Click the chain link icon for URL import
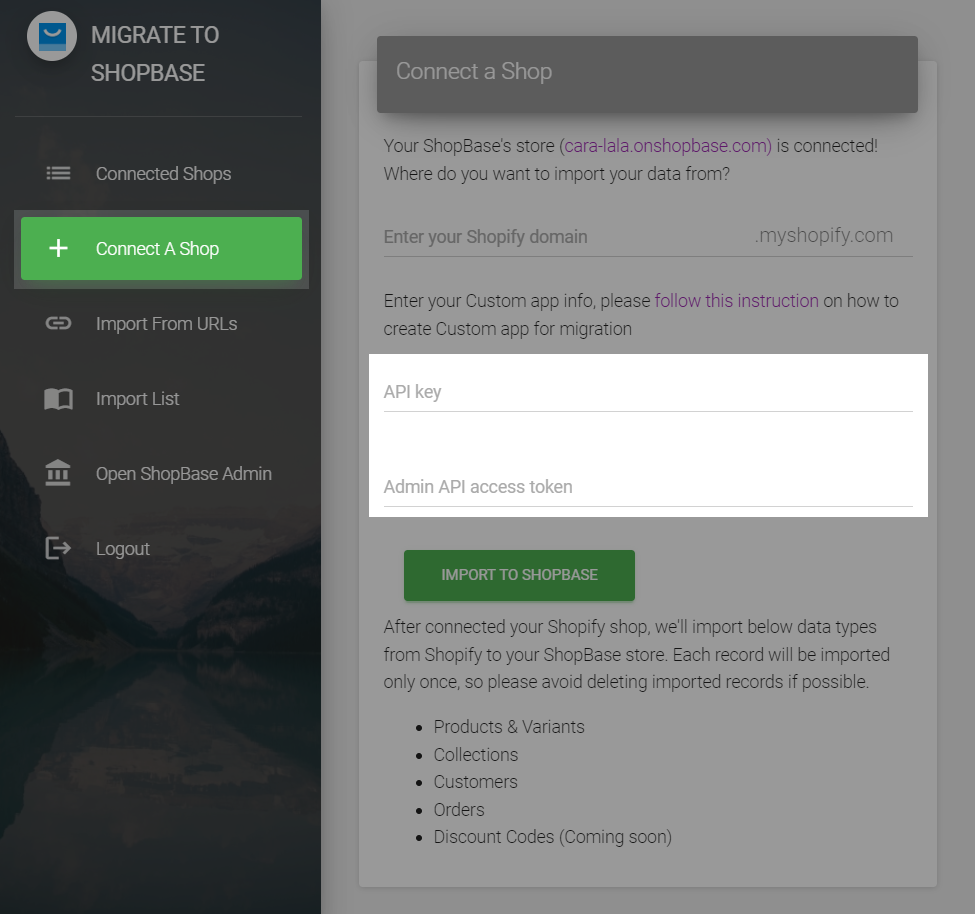The image size is (975, 914). [x=58, y=323]
